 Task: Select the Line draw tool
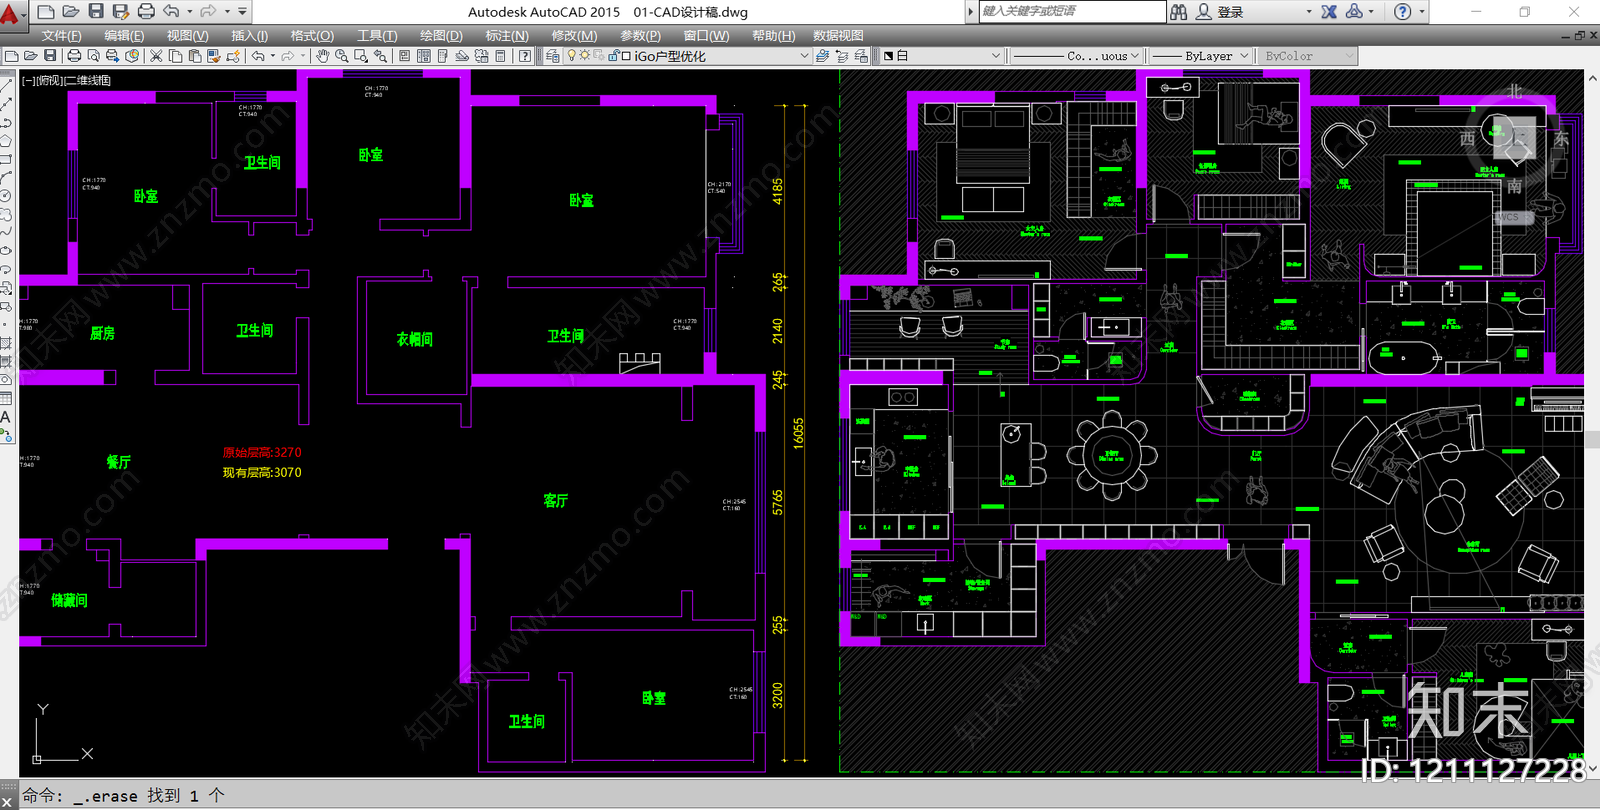pyautogui.click(x=6, y=86)
